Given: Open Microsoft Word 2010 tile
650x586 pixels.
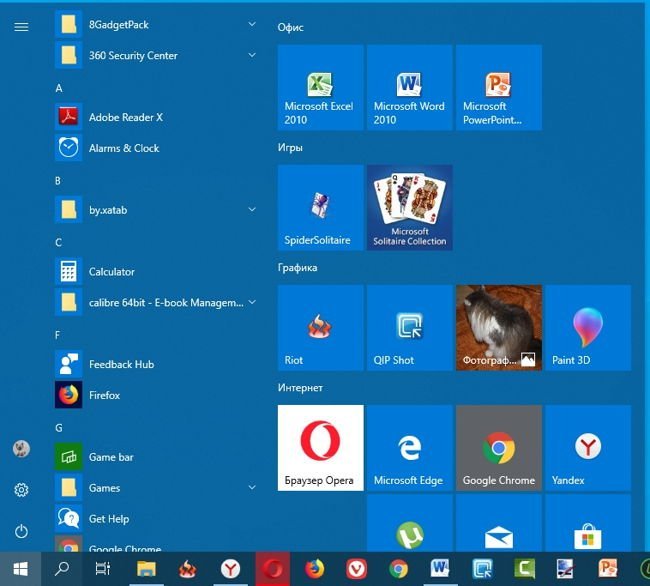Looking at the screenshot, I should click(x=410, y=87).
